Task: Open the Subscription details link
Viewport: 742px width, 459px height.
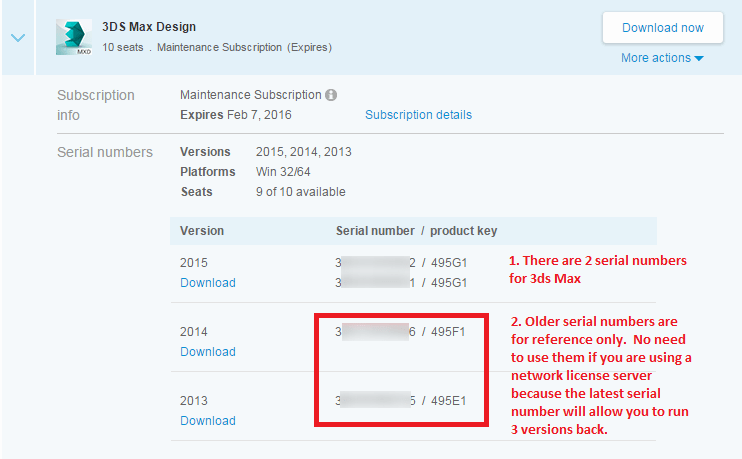Action: tap(418, 115)
